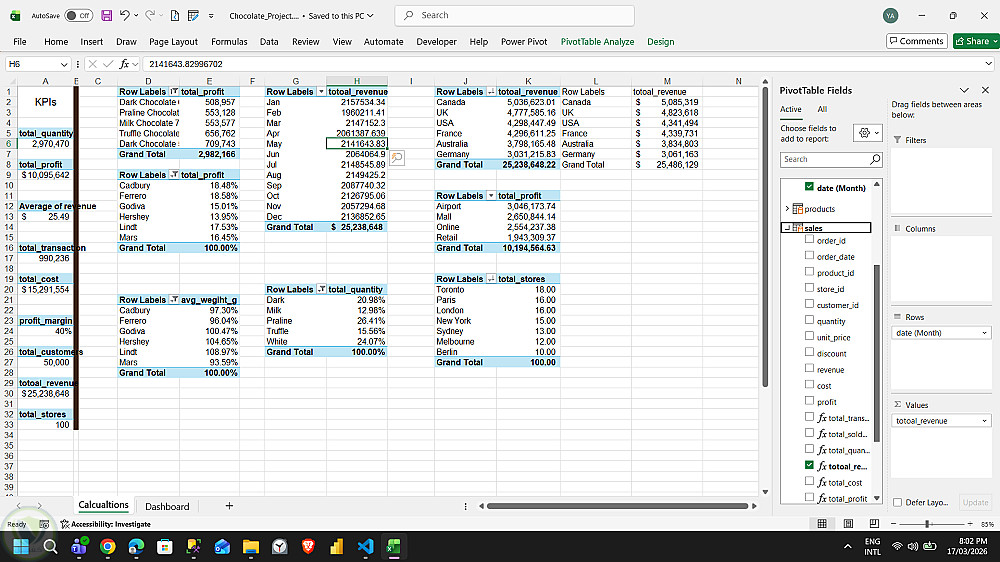The width and height of the screenshot is (1000, 562).
Task: Open the totoal_revenue Values field dropdown
Action: [x=984, y=421]
